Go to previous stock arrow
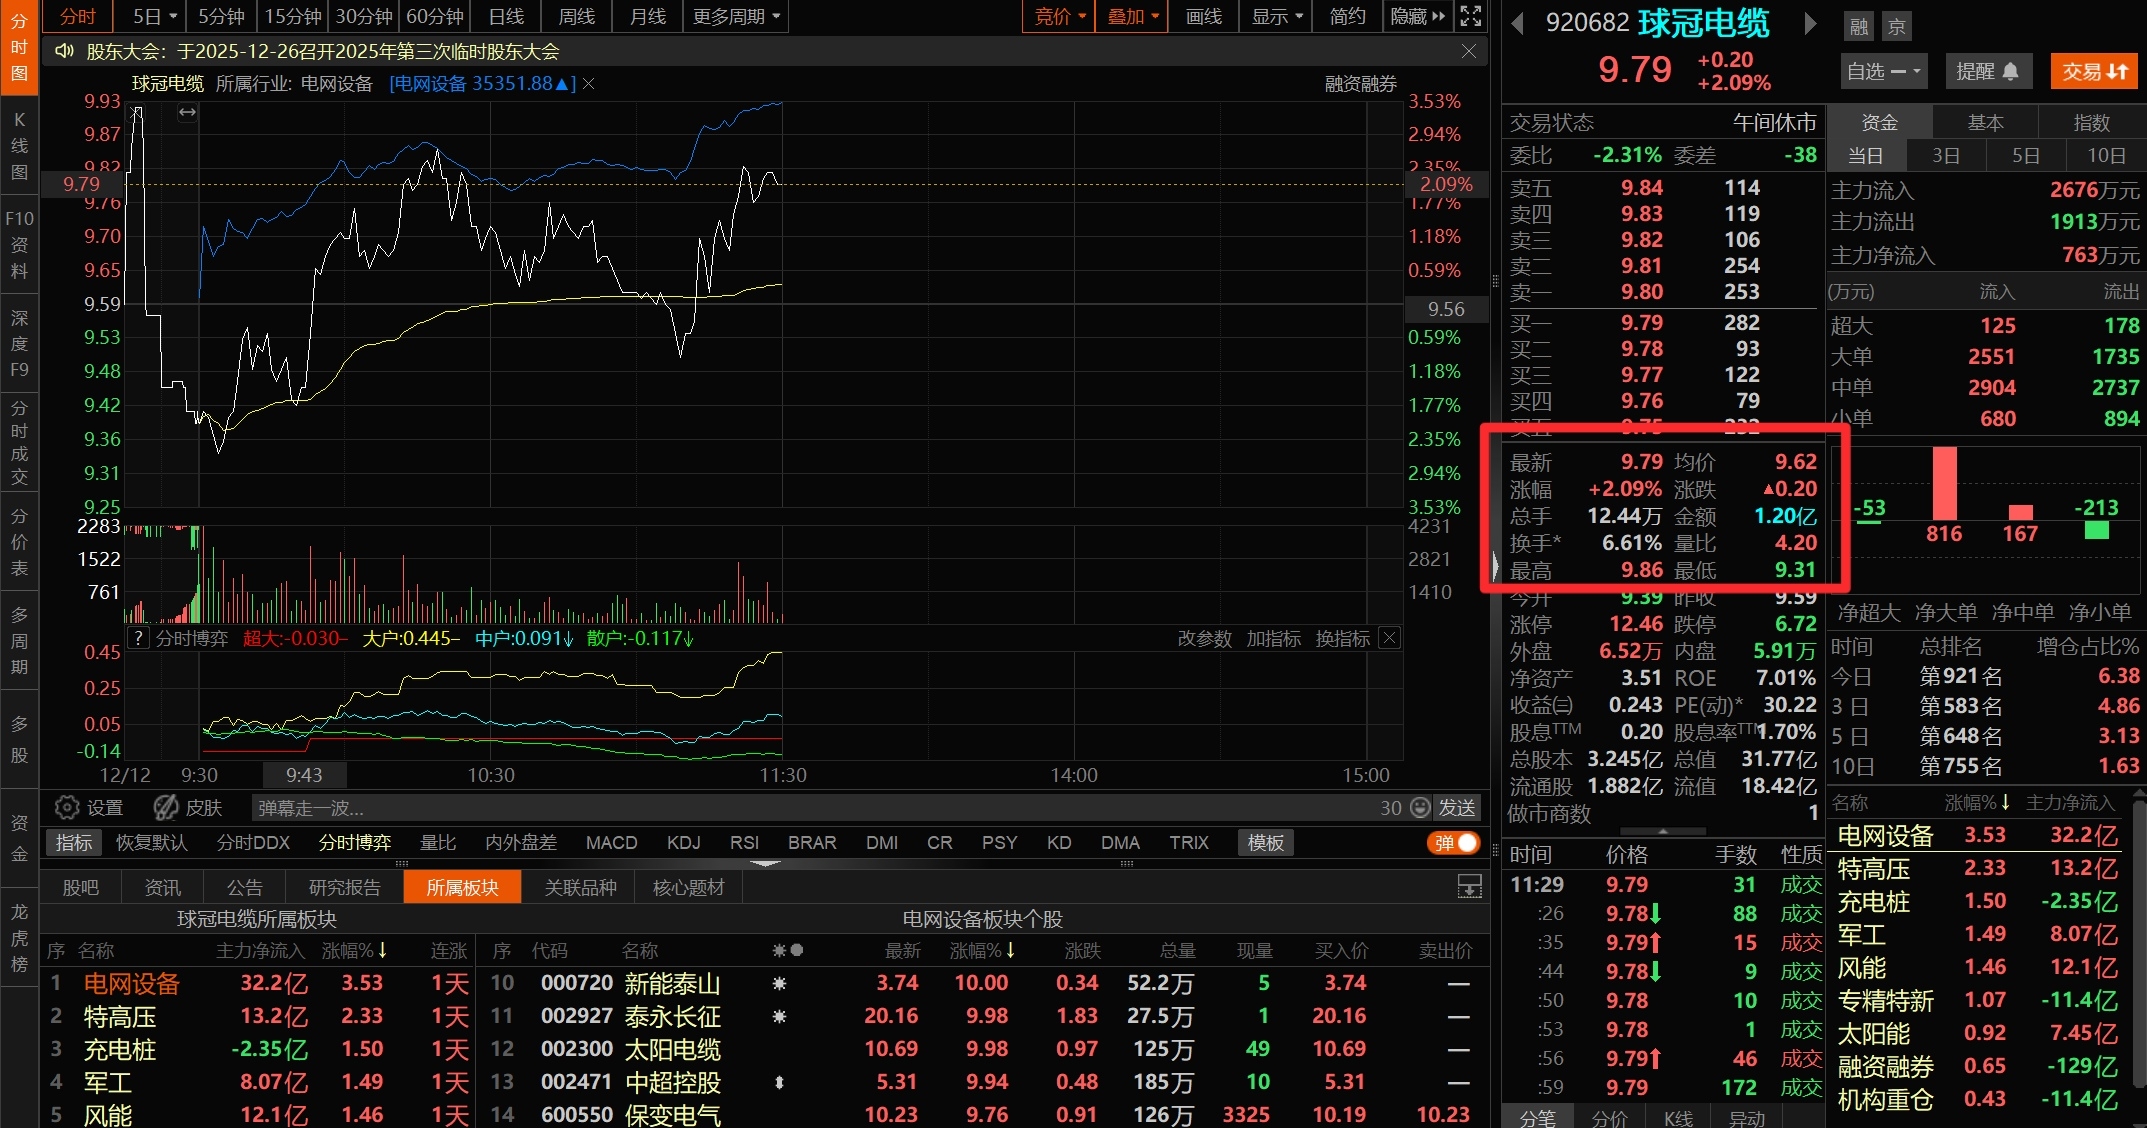 1517,23
